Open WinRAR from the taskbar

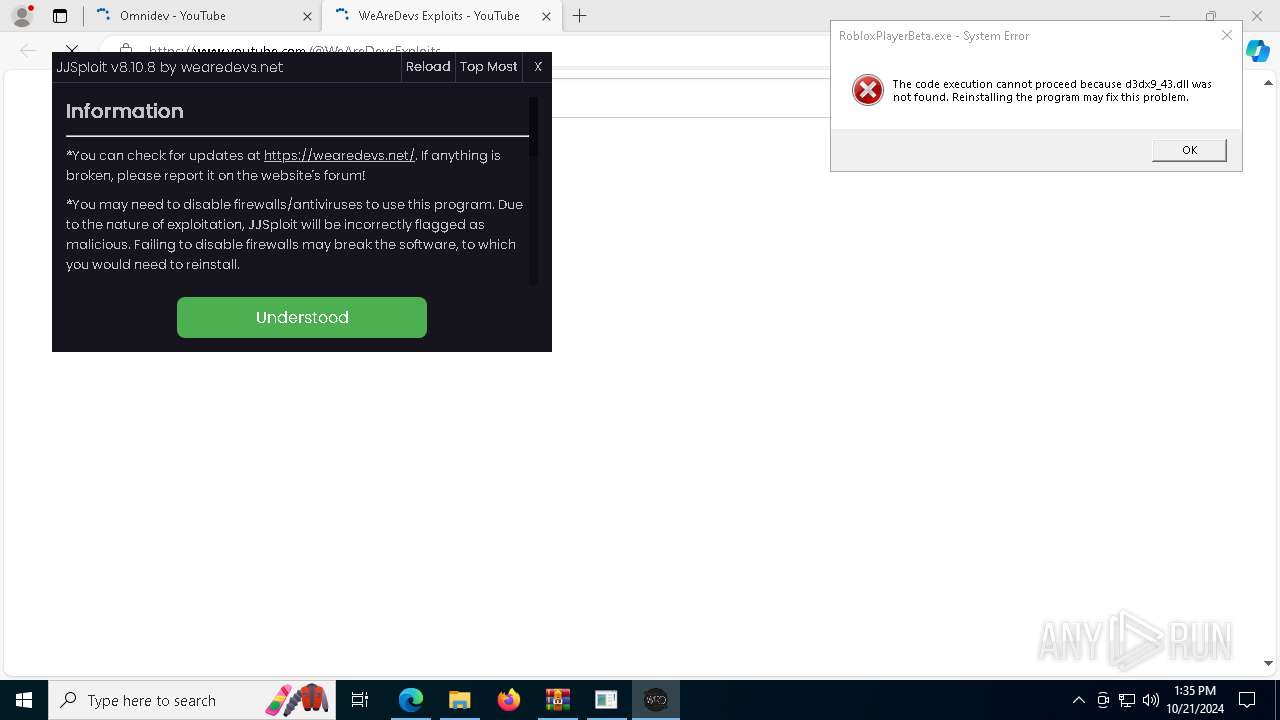click(557, 700)
